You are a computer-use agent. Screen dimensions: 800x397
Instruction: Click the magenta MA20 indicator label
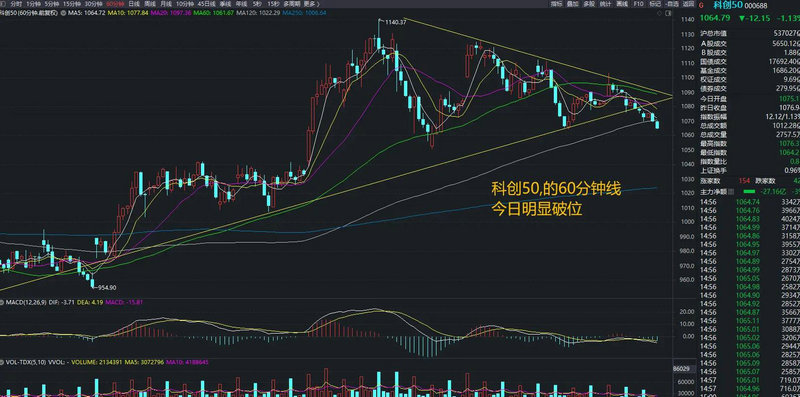(x=171, y=12)
